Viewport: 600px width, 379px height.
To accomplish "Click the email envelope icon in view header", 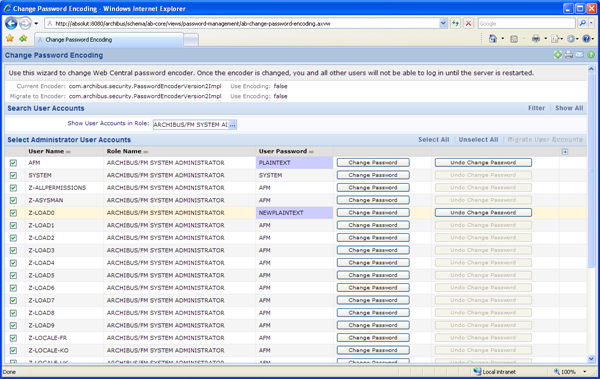I will point(580,55).
